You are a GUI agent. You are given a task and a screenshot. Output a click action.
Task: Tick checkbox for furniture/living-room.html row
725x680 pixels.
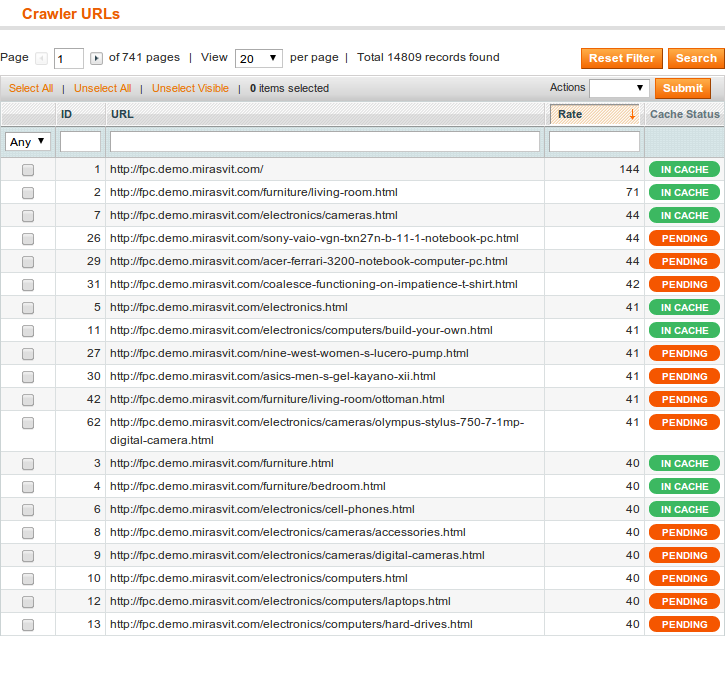[x=28, y=193]
